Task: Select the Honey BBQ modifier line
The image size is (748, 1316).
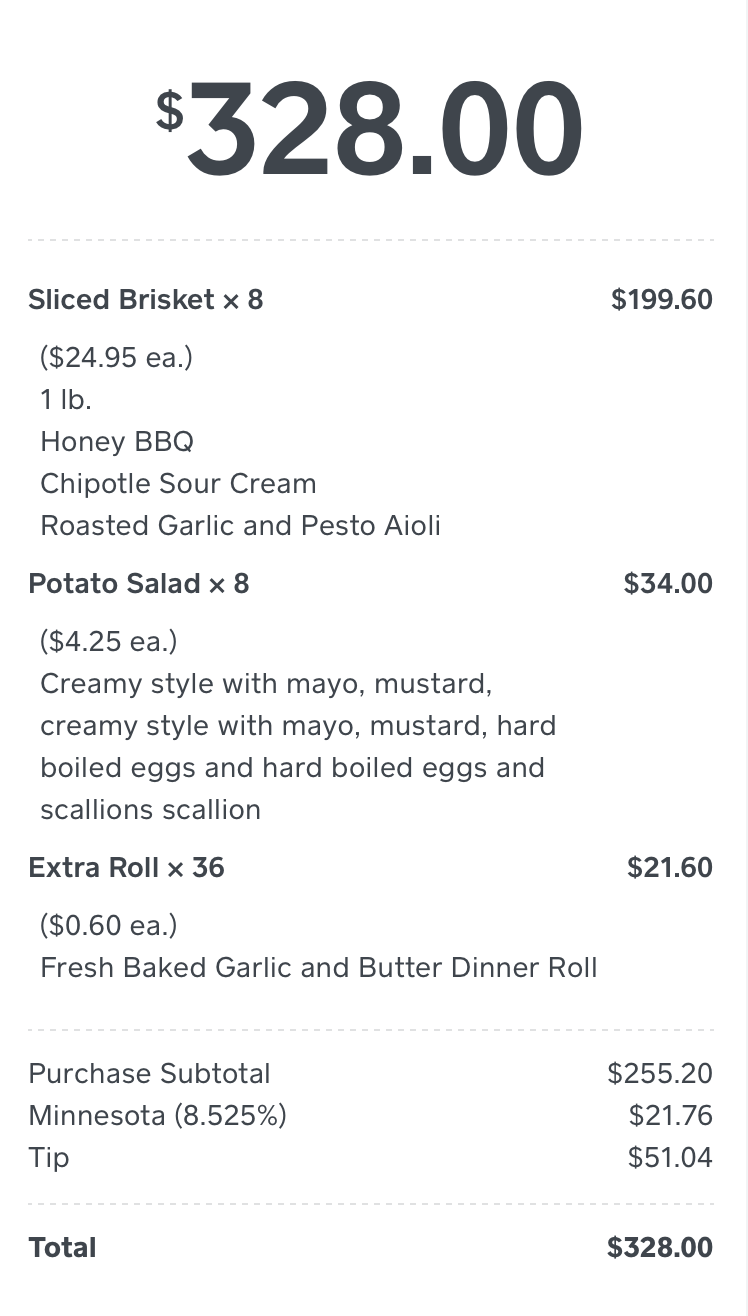Action: [x=117, y=442]
